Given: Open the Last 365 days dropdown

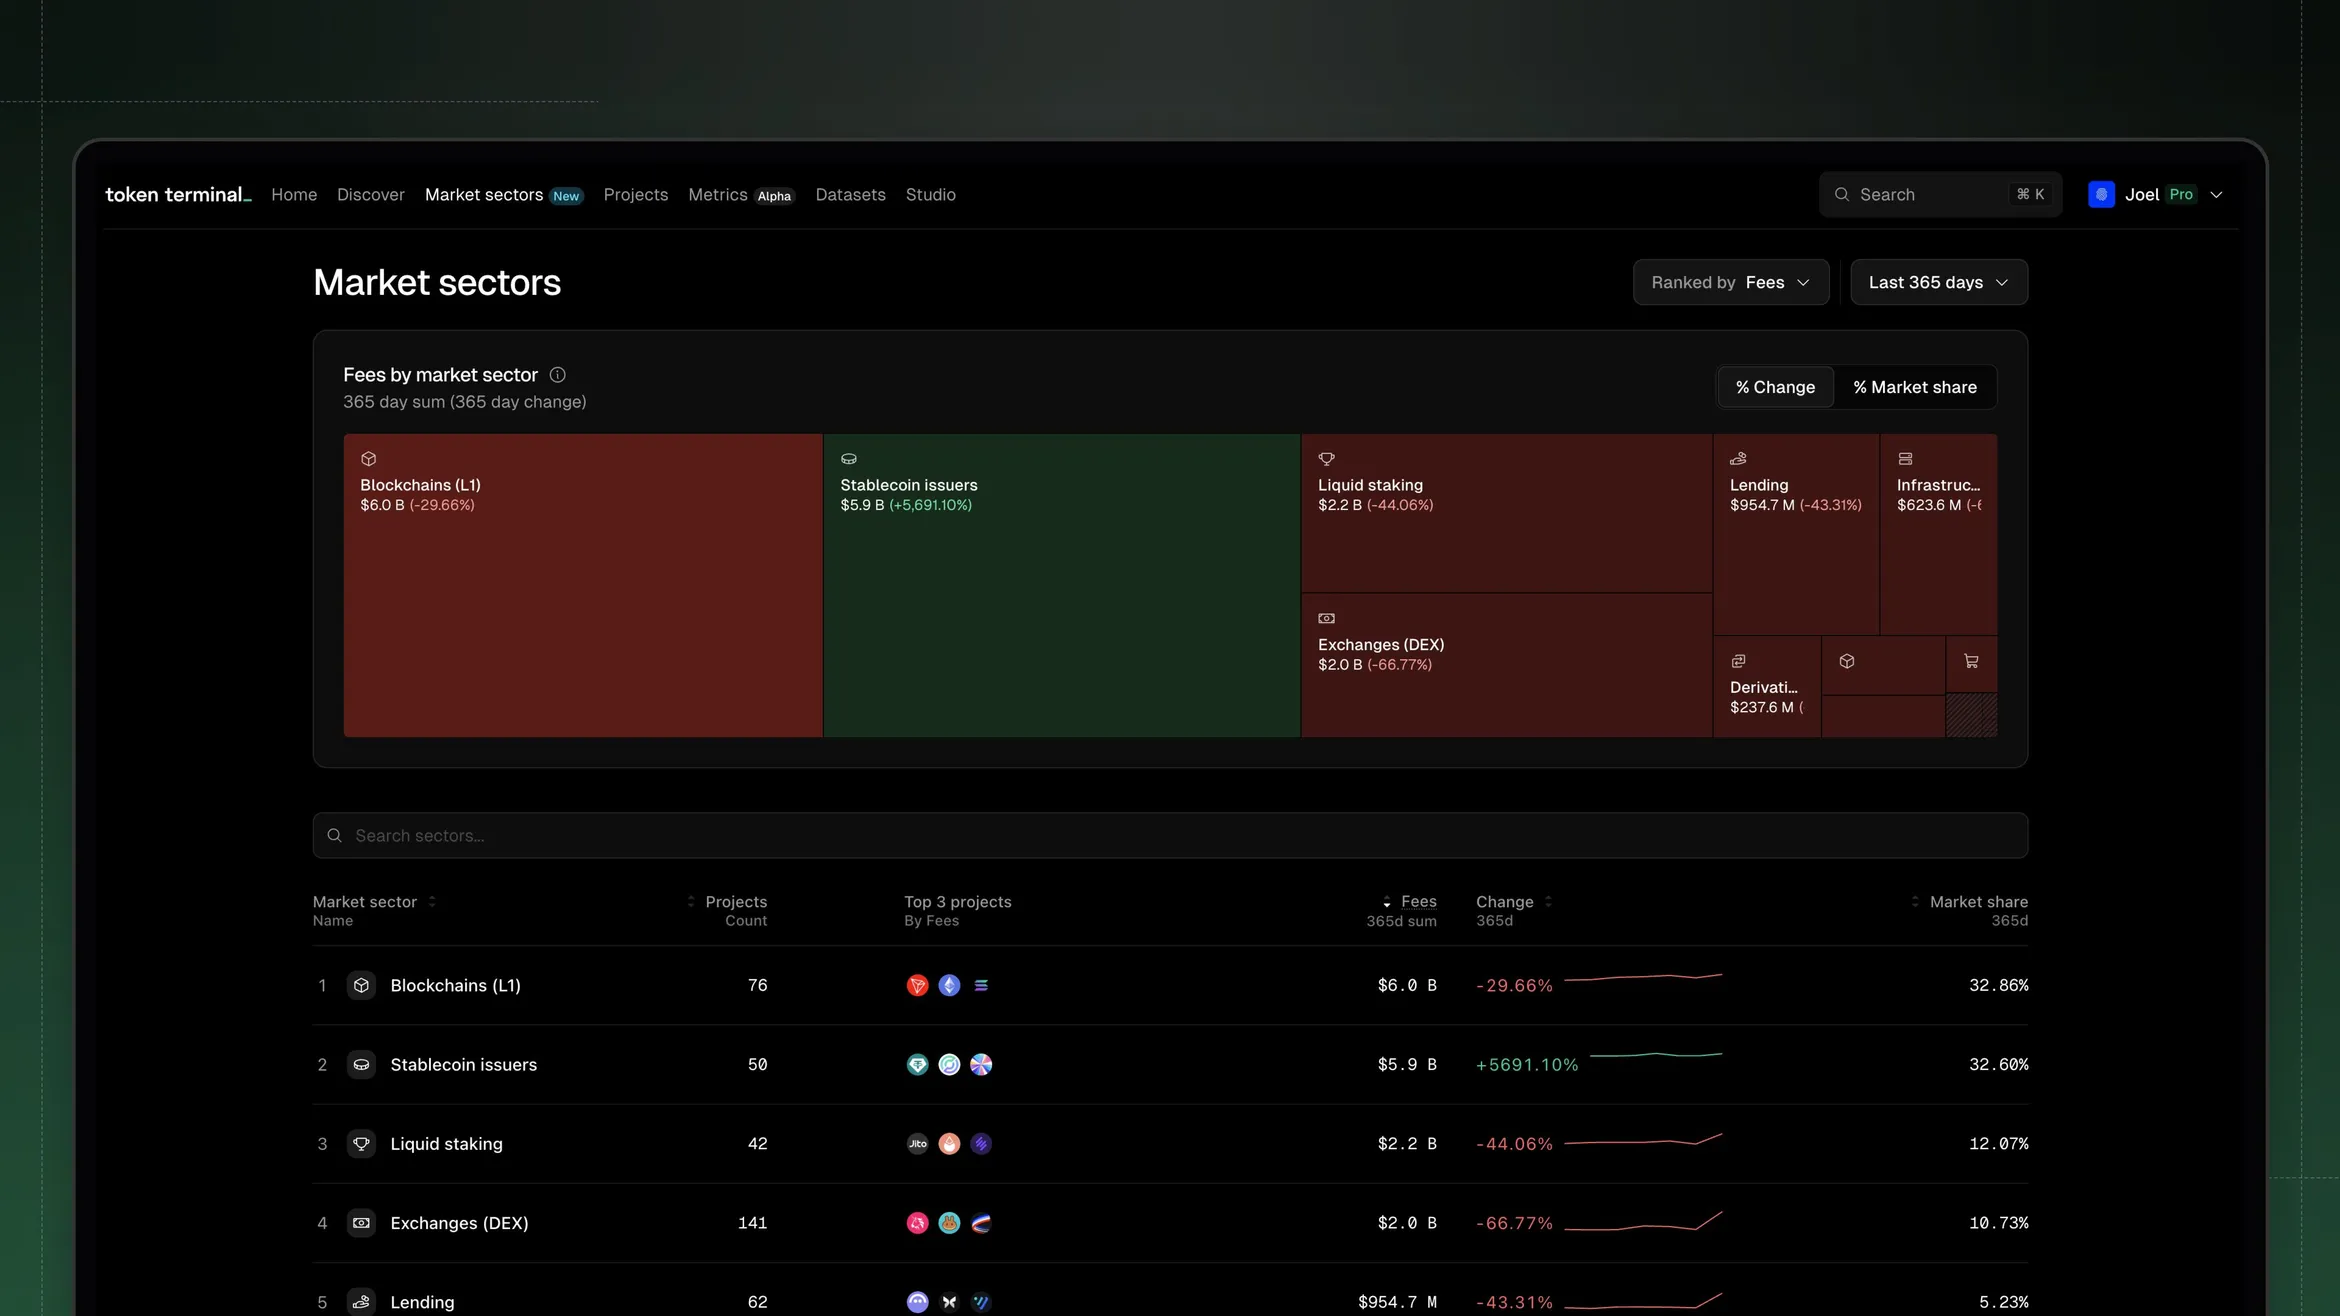Looking at the screenshot, I should (1939, 282).
